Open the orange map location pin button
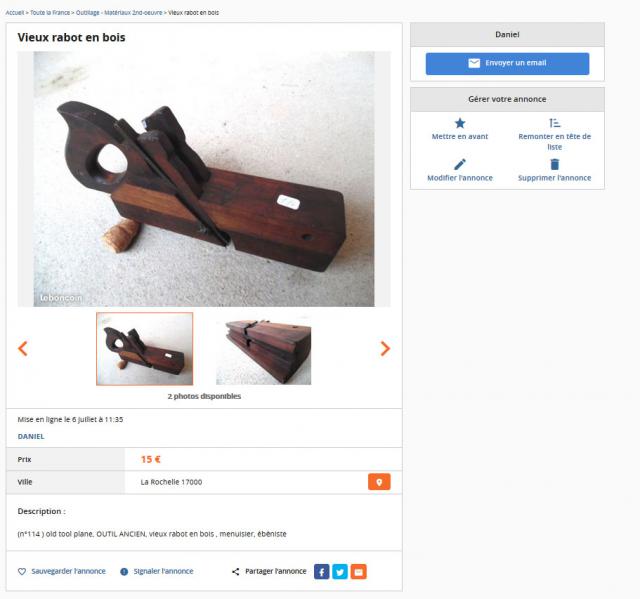The height and width of the screenshot is (599, 640). pyautogui.click(x=379, y=482)
